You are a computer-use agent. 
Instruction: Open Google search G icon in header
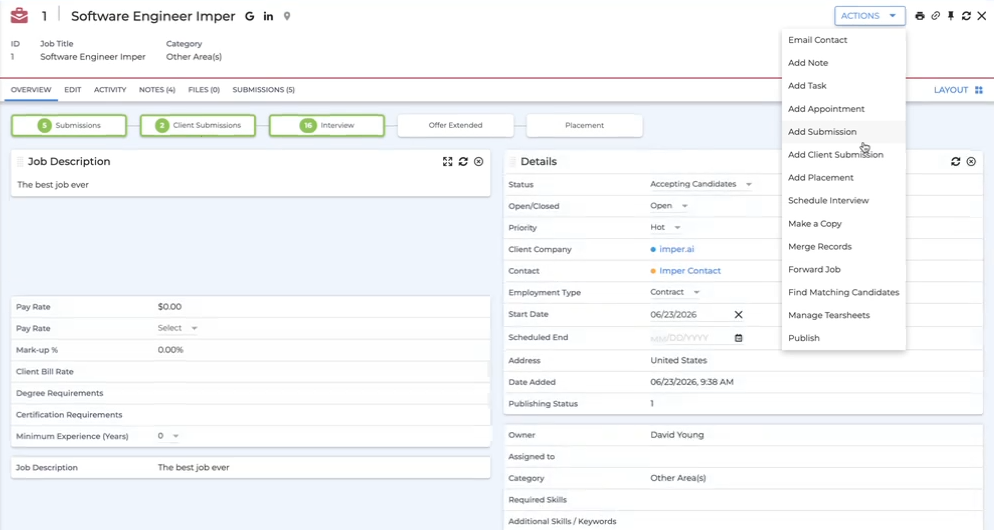point(250,16)
